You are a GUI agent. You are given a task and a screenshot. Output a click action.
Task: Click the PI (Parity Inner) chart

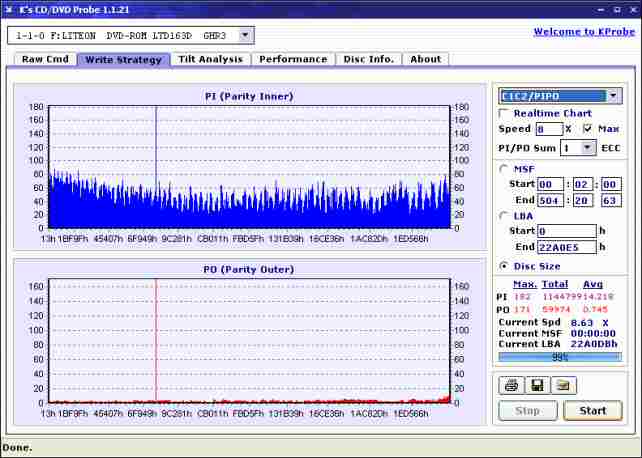pyautogui.click(x=249, y=167)
